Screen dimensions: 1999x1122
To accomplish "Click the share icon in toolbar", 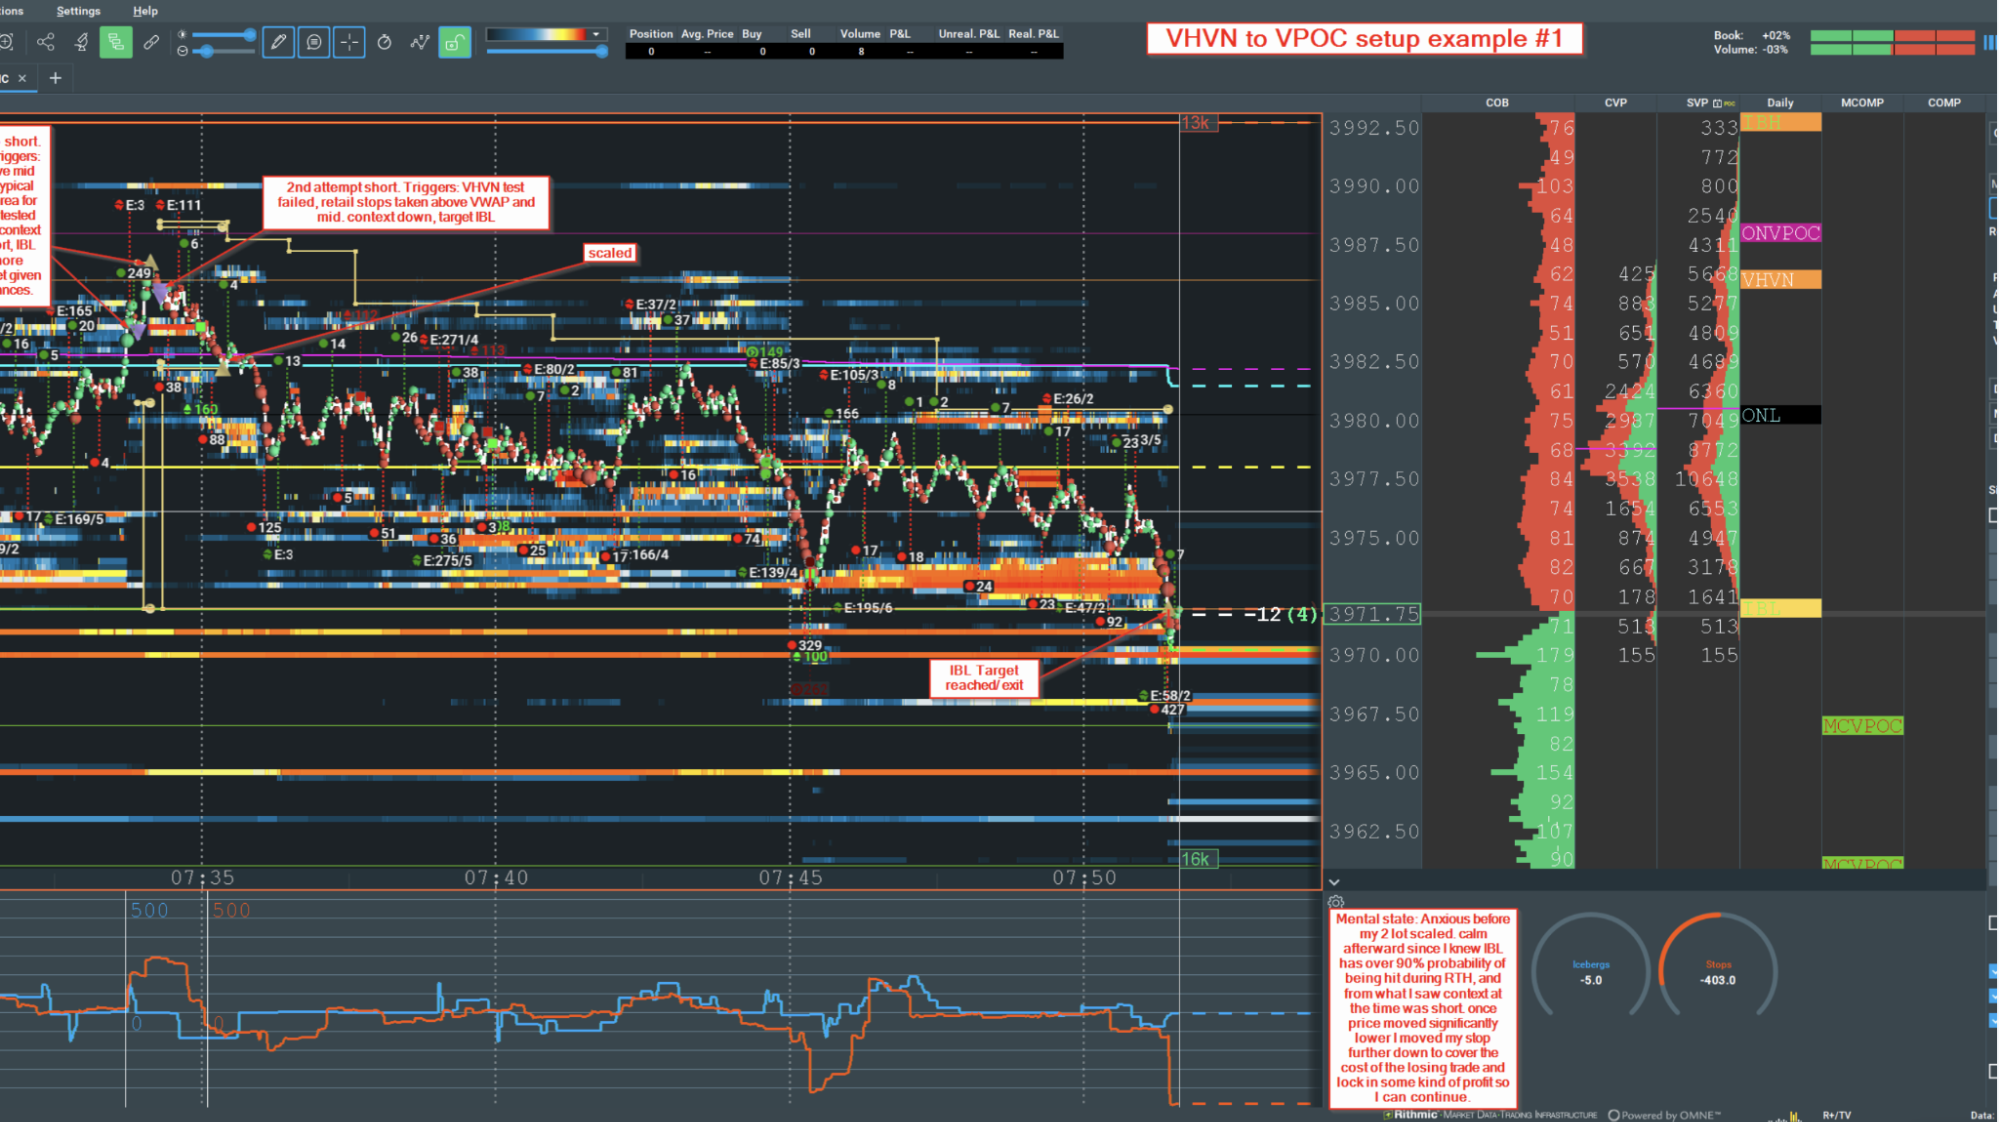I will click(45, 42).
